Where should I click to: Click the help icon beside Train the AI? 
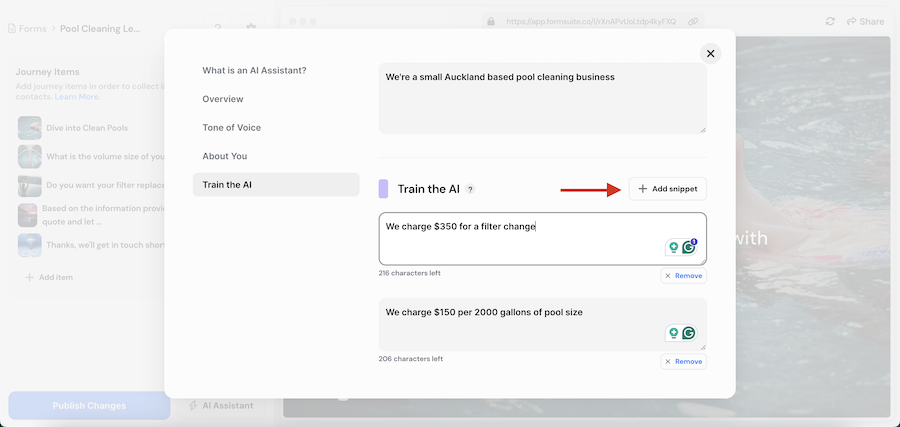point(470,189)
